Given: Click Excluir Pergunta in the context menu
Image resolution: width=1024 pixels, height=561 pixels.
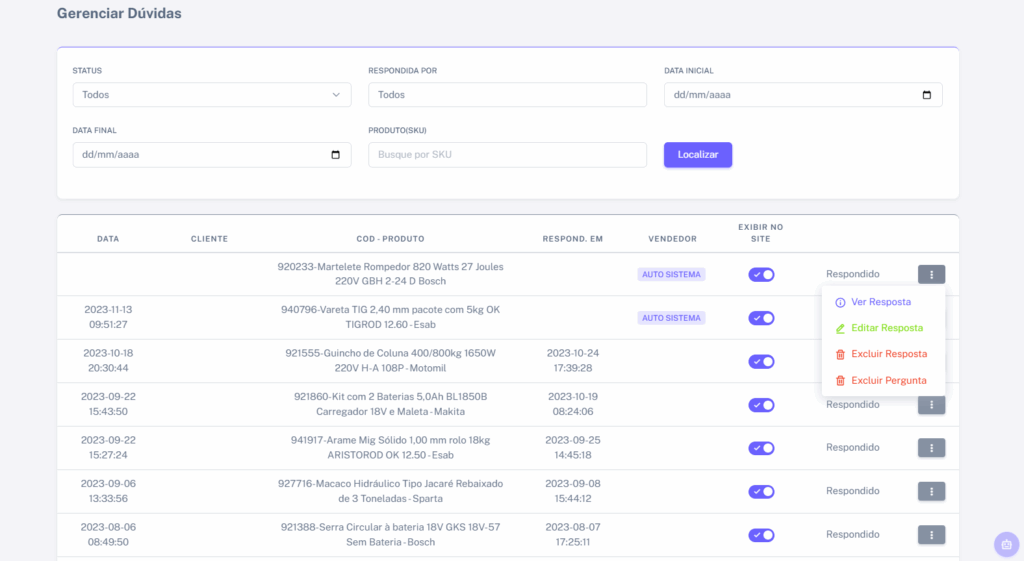Looking at the screenshot, I should [x=888, y=380].
